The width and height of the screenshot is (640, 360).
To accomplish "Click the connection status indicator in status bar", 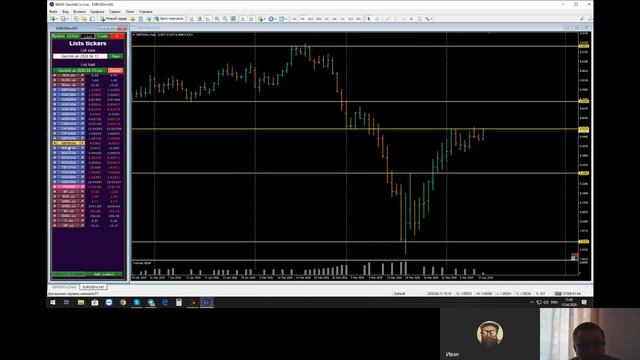I will click(568, 293).
